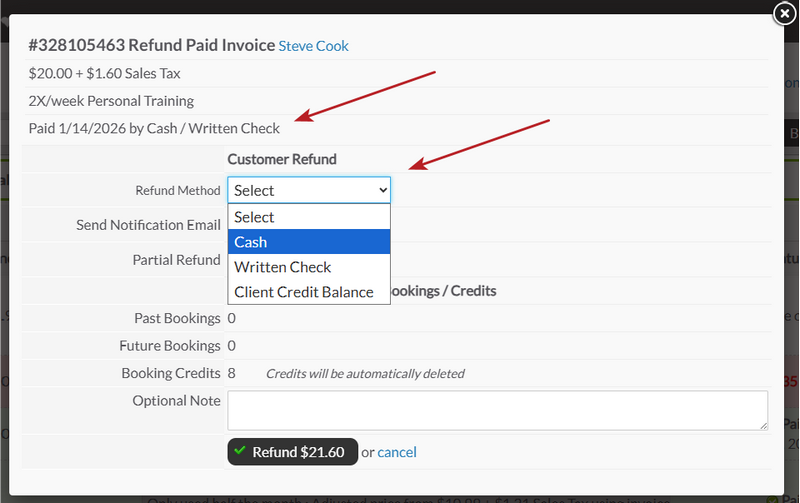800x503 pixels.
Task: Choose Cash as the refund method
Action: coord(309,242)
